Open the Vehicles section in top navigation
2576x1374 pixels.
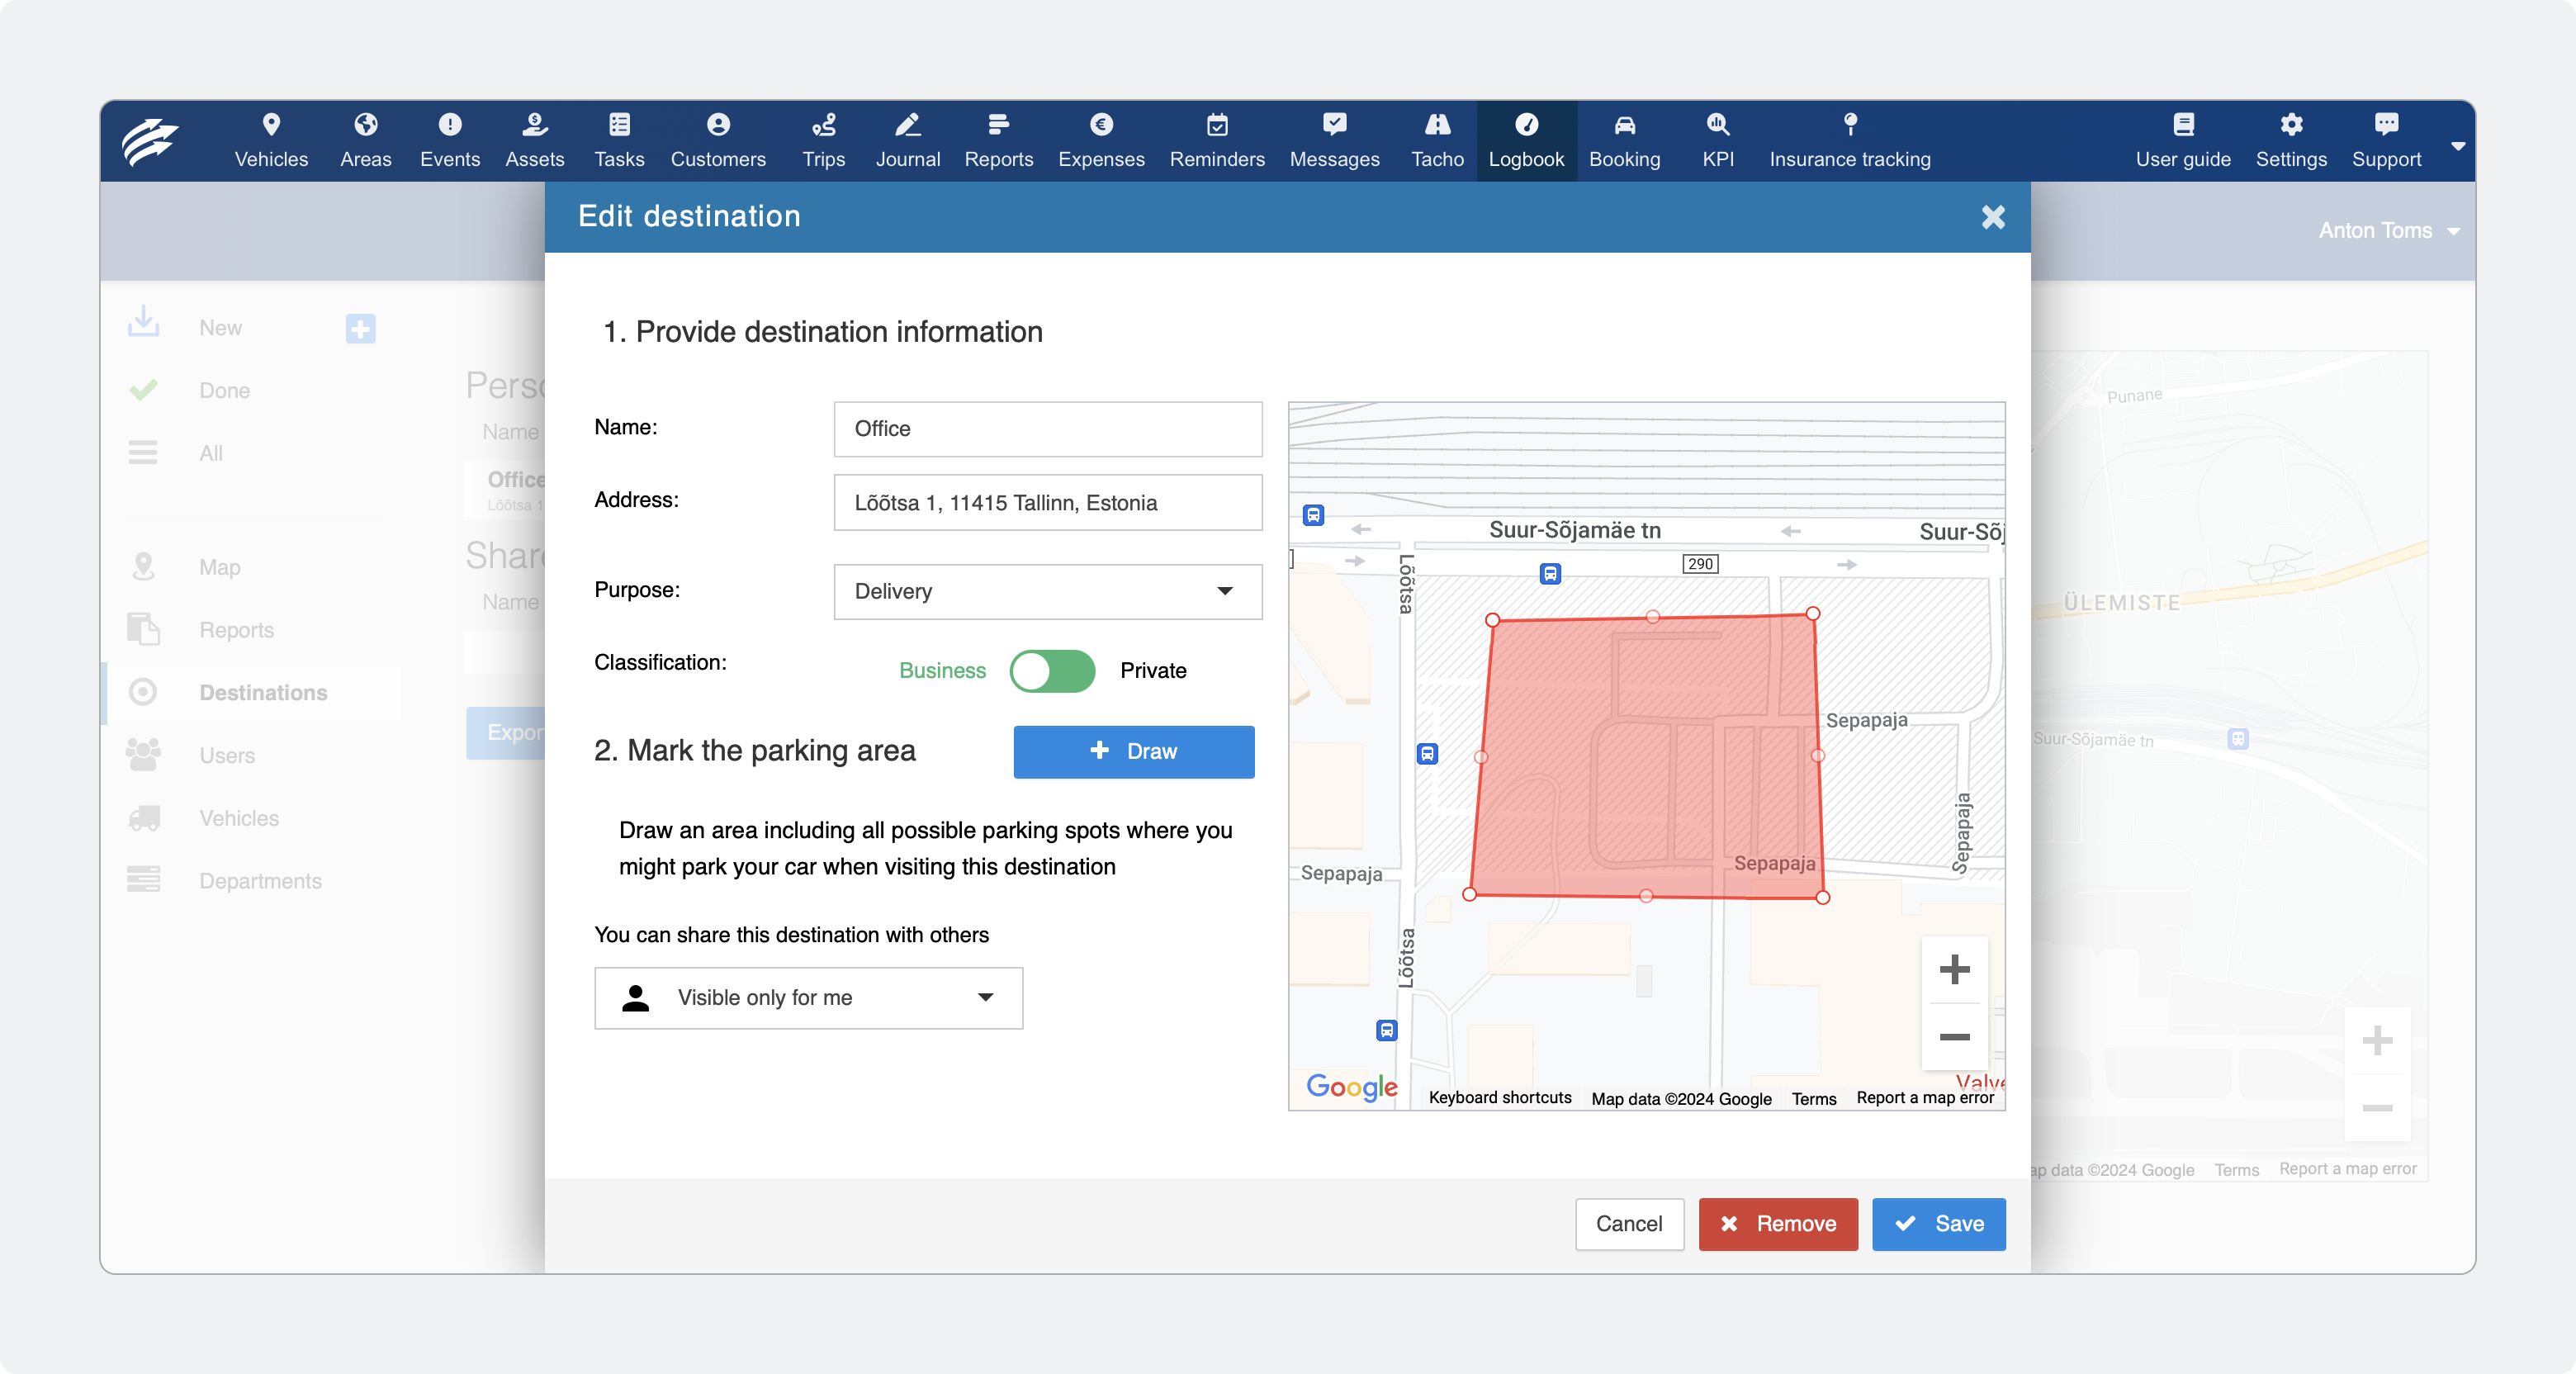coord(271,140)
